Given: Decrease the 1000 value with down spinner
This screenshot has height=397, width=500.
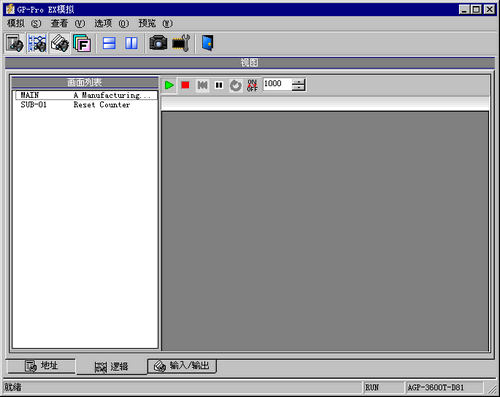Looking at the screenshot, I should point(299,87).
